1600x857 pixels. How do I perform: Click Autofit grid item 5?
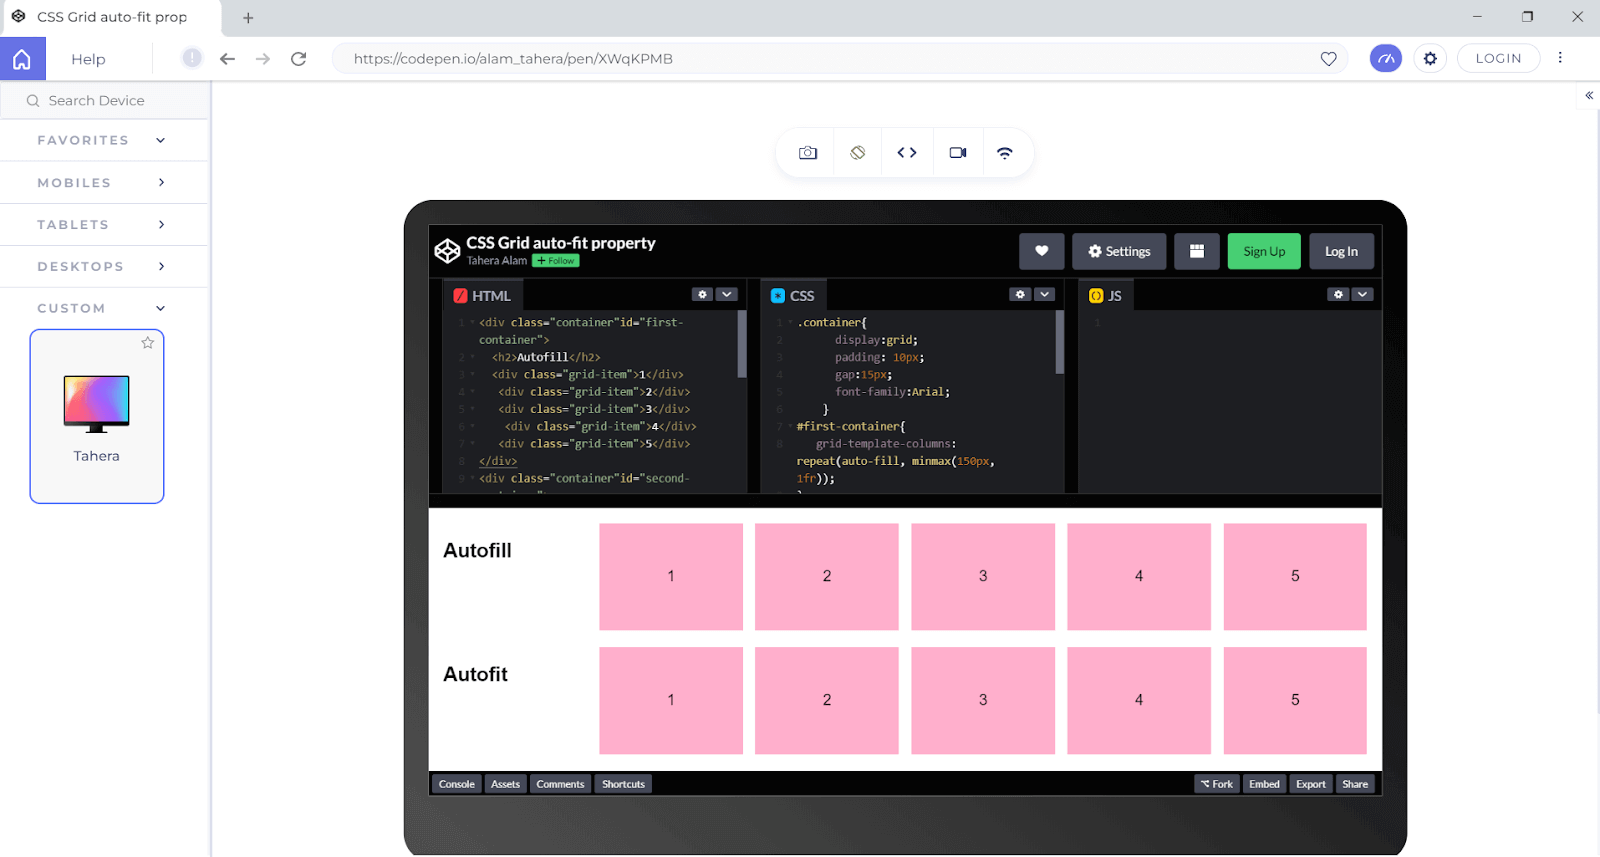(1295, 700)
